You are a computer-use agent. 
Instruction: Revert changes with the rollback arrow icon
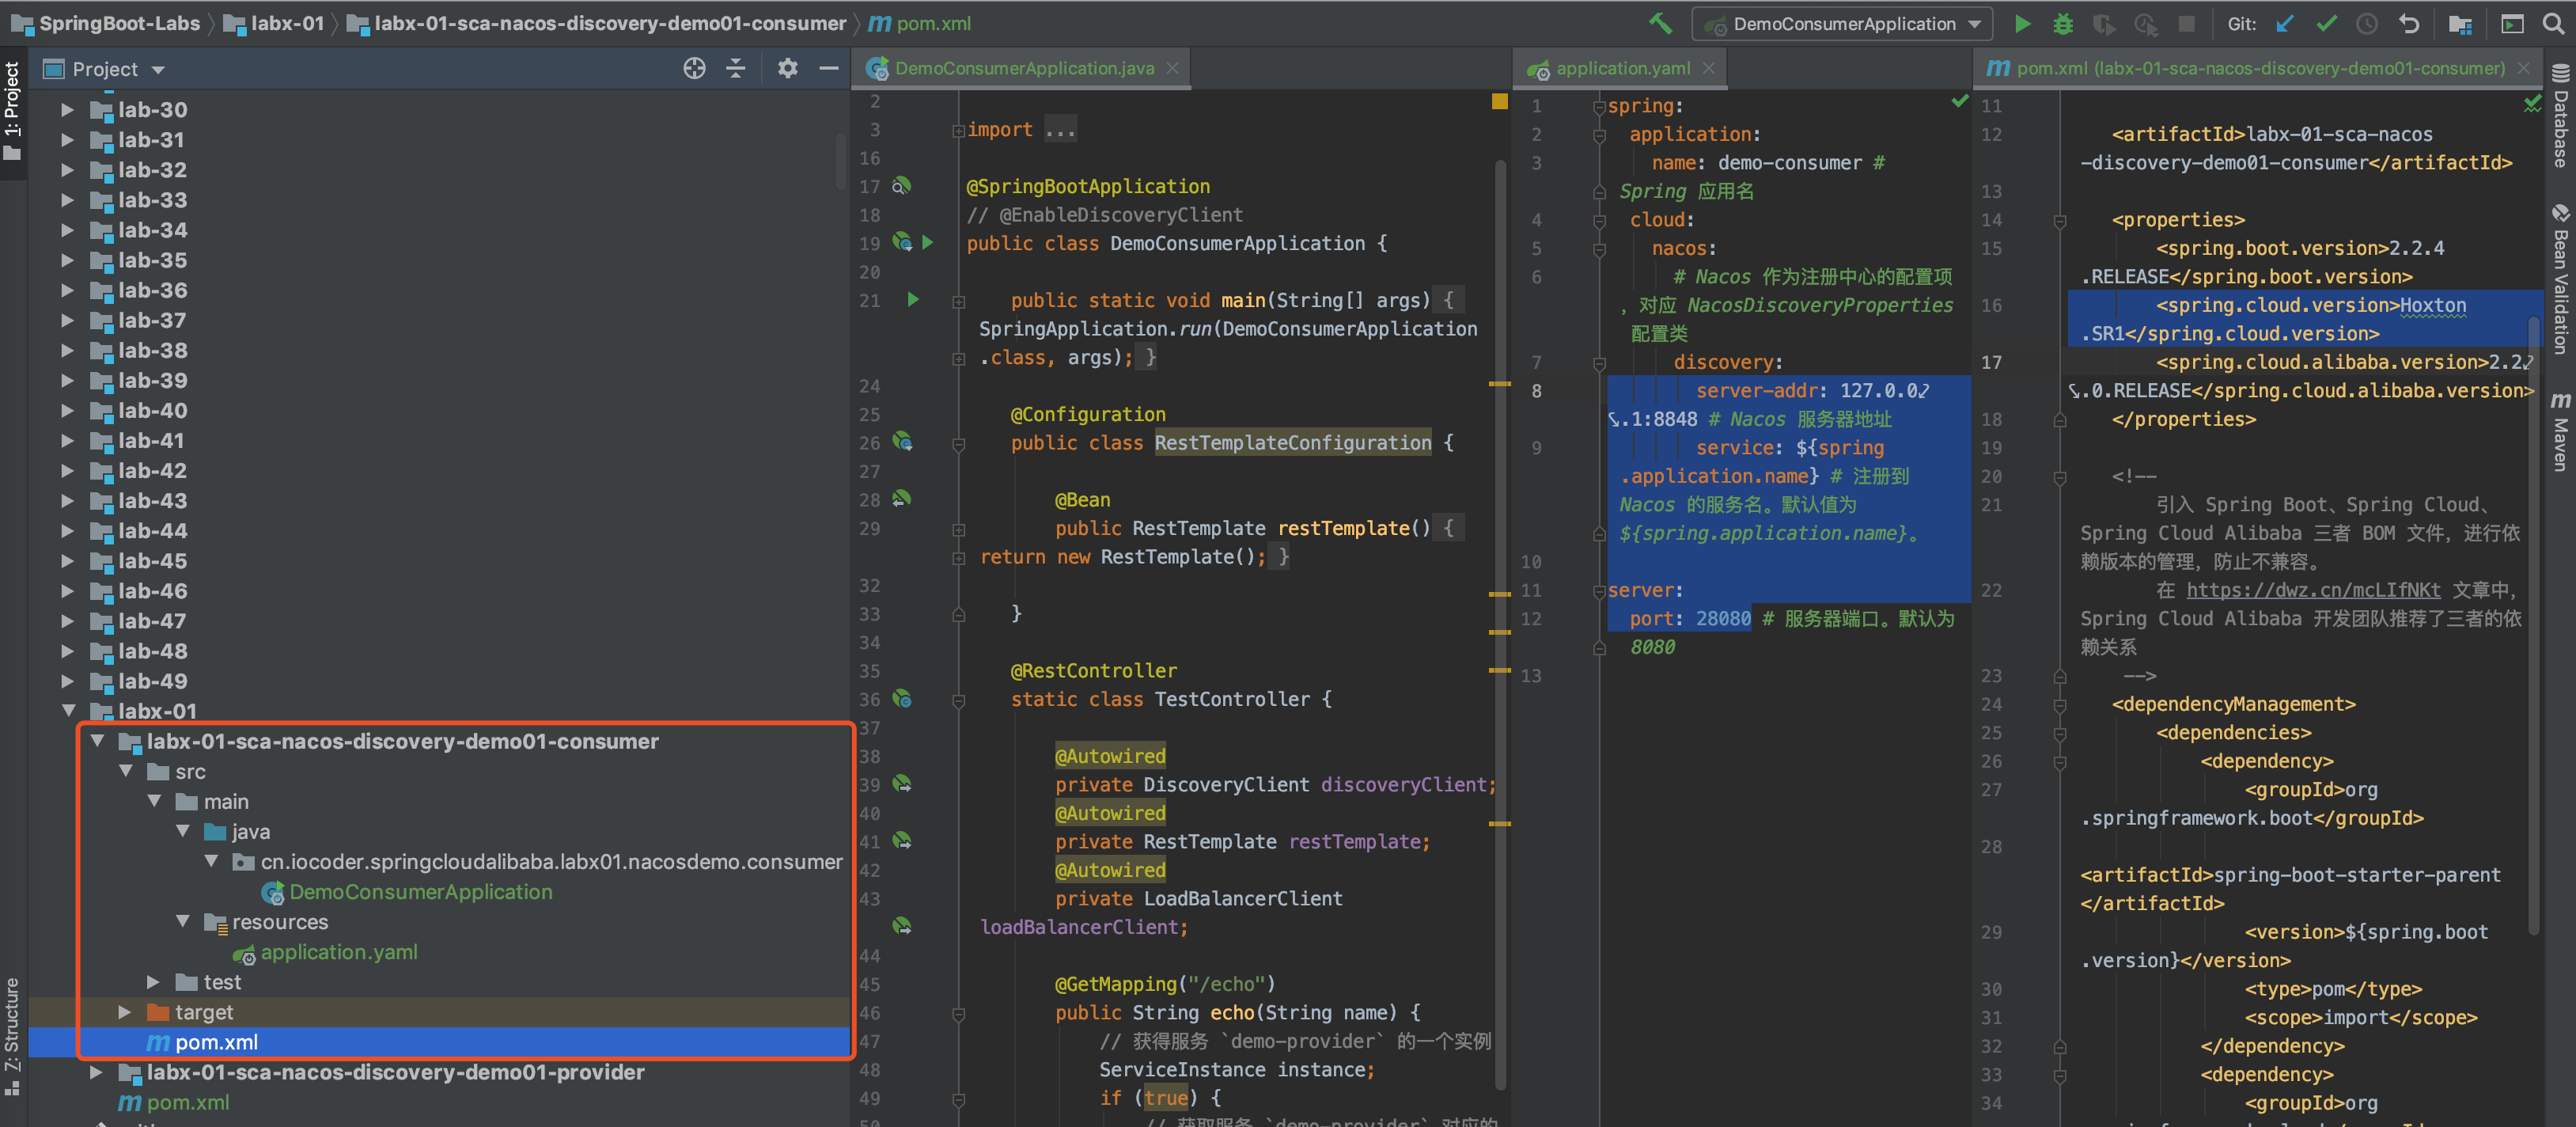click(x=2409, y=24)
